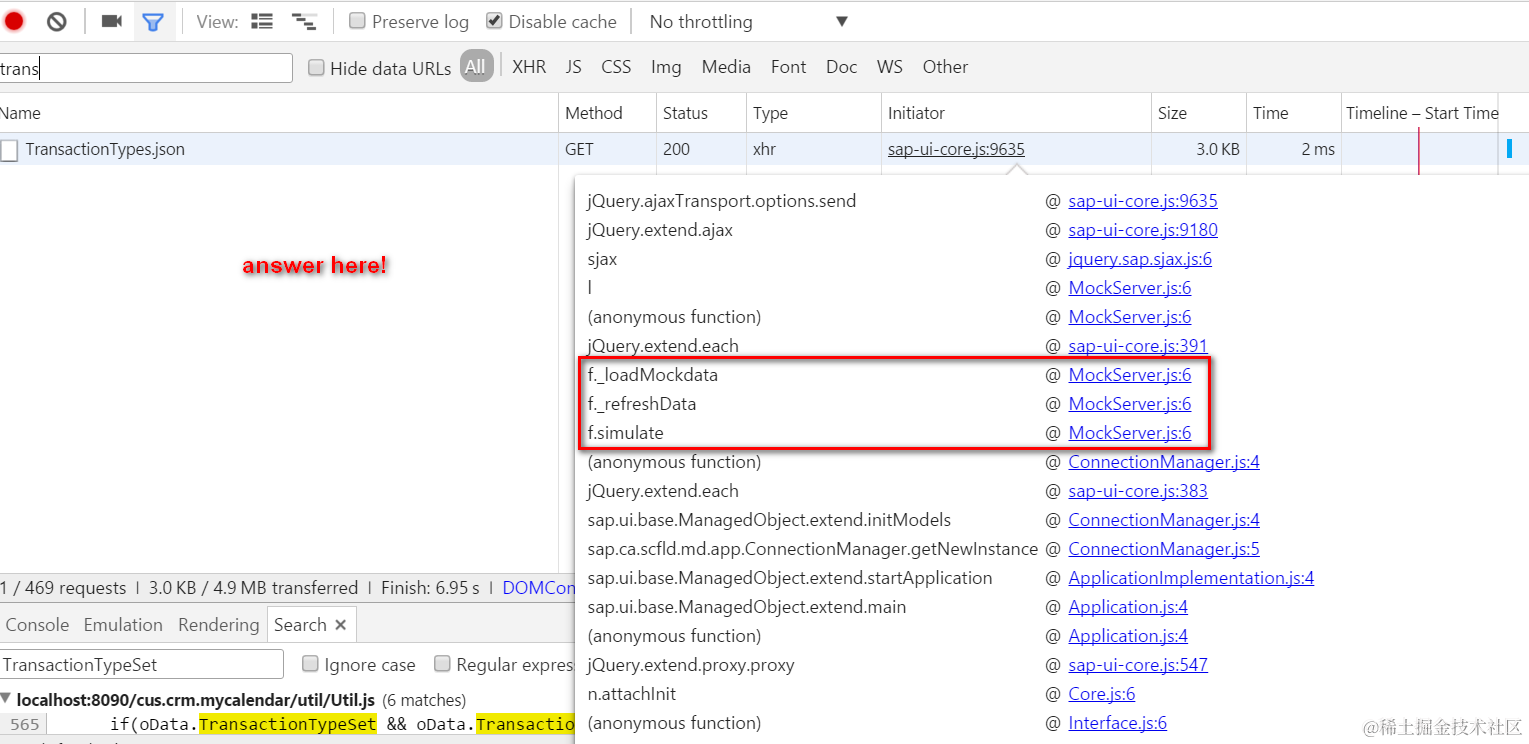The width and height of the screenshot is (1529, 744).
Task: Select the All filter
Action: click(476, 66)
